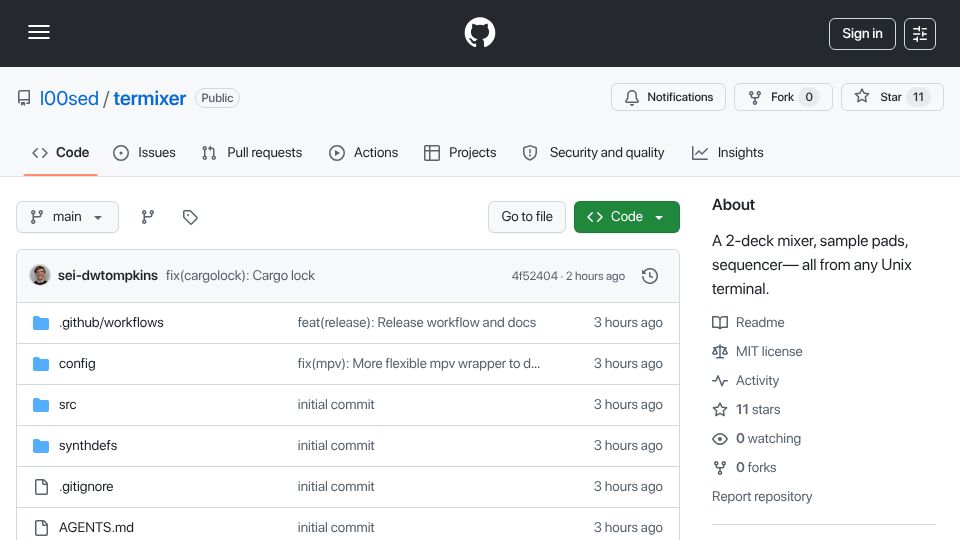
Task: Click the star icon beside 11 stars
Action: coord(720,410)
